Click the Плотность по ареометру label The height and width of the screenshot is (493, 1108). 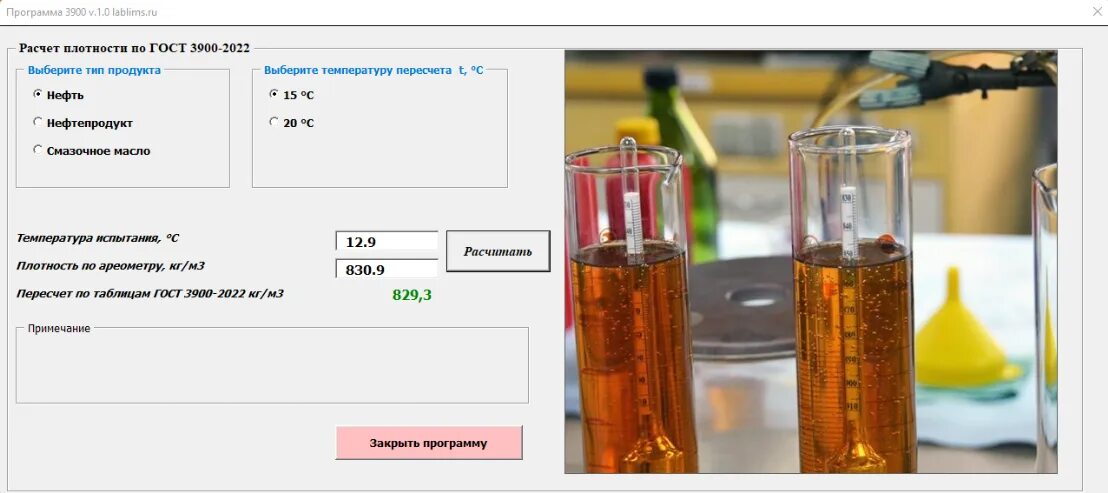coord(111,266)
